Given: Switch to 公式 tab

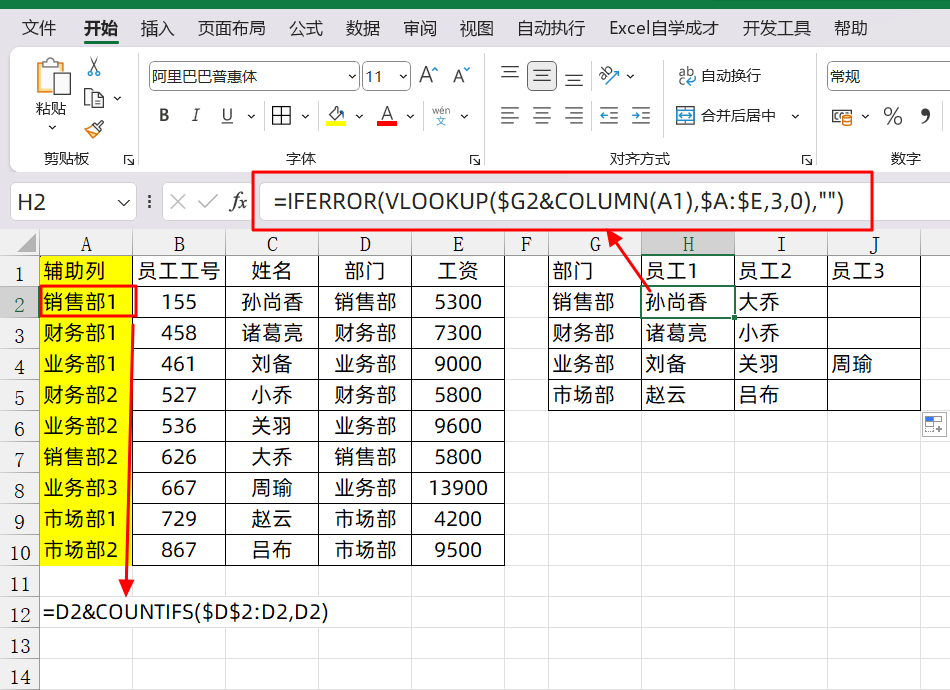Looking at the screenshot, I should (305, 28).
